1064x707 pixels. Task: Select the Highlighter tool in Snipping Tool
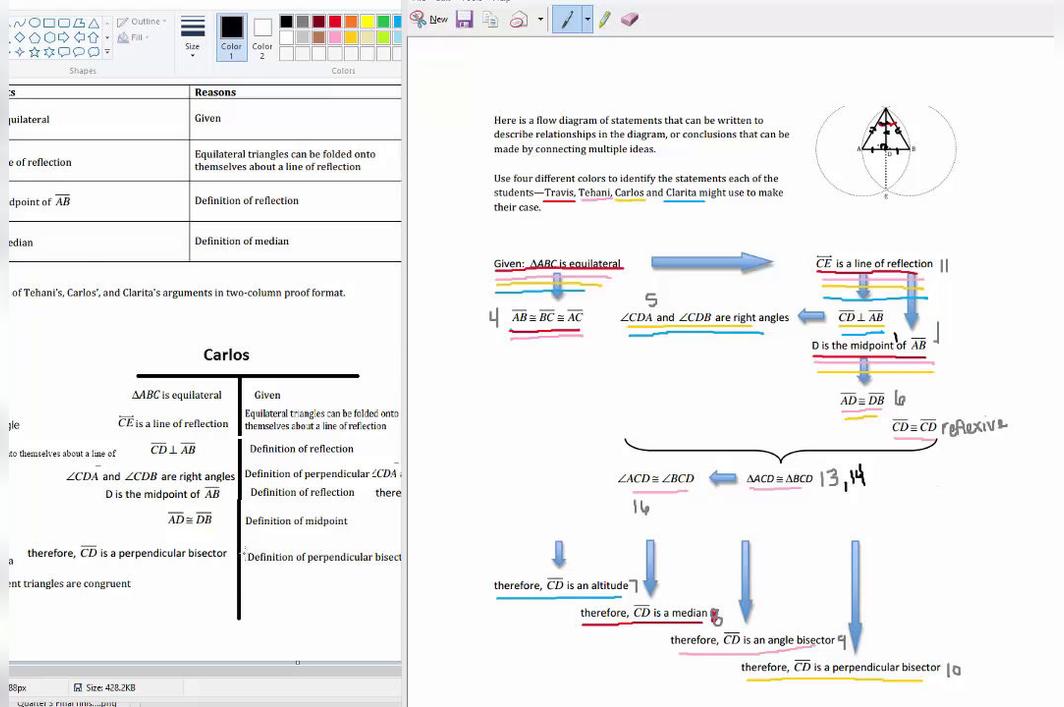604,19
